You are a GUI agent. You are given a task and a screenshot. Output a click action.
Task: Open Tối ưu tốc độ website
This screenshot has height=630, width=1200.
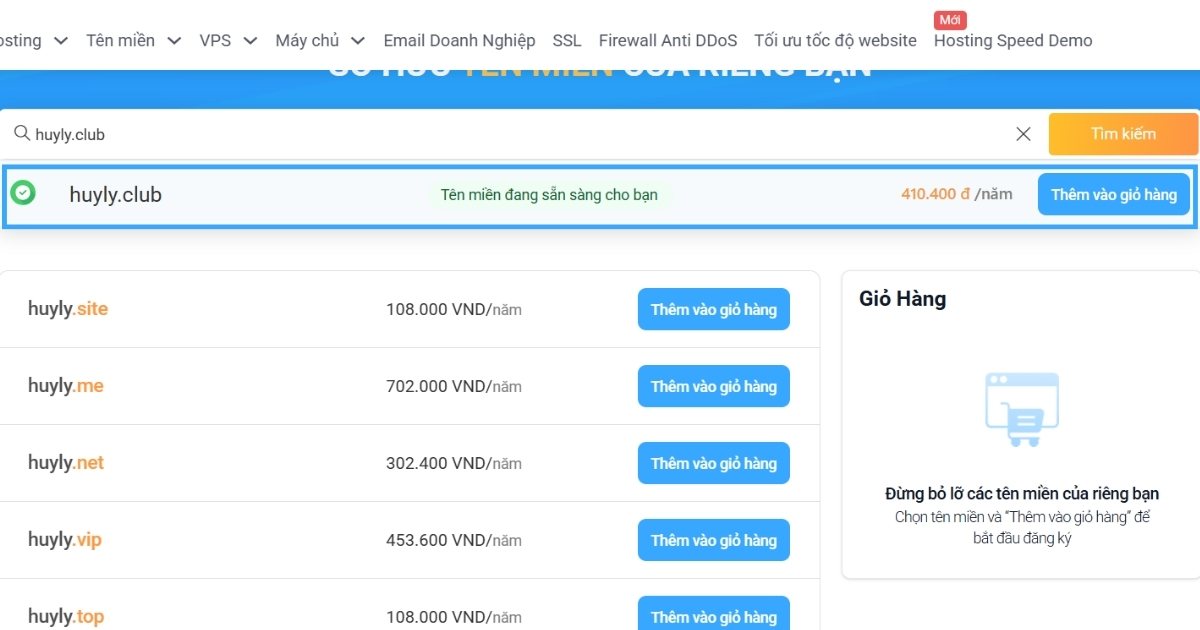click(835, 41)
